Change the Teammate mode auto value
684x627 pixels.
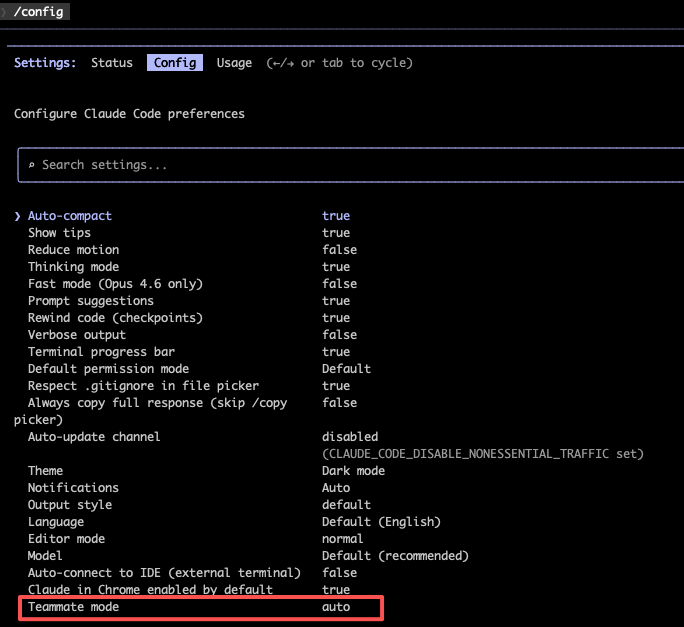(x=336, y=607)
